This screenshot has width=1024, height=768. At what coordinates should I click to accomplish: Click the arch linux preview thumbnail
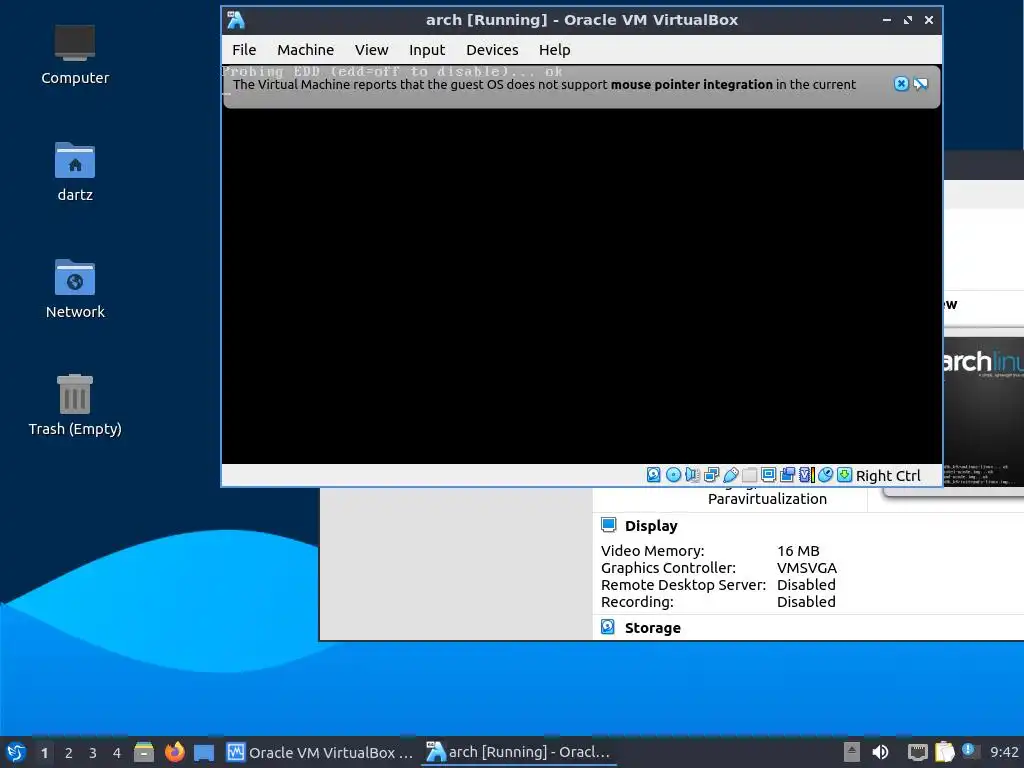(x=983, y=411)
